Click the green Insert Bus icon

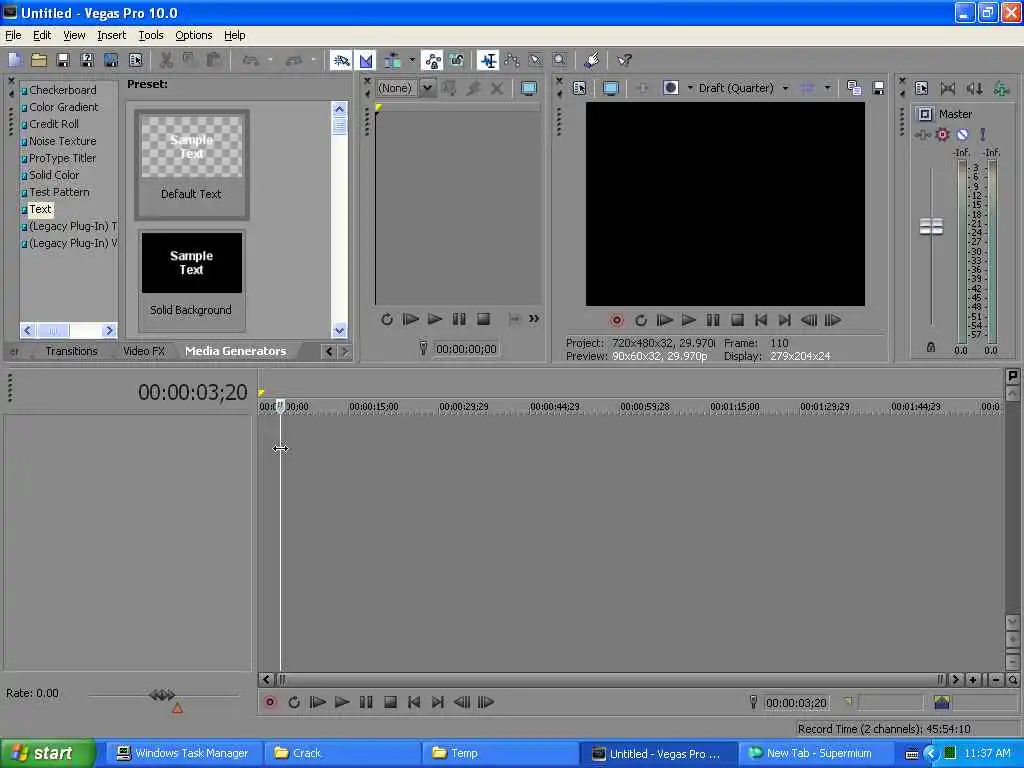pyautogui.click(x=1001, y=88)
